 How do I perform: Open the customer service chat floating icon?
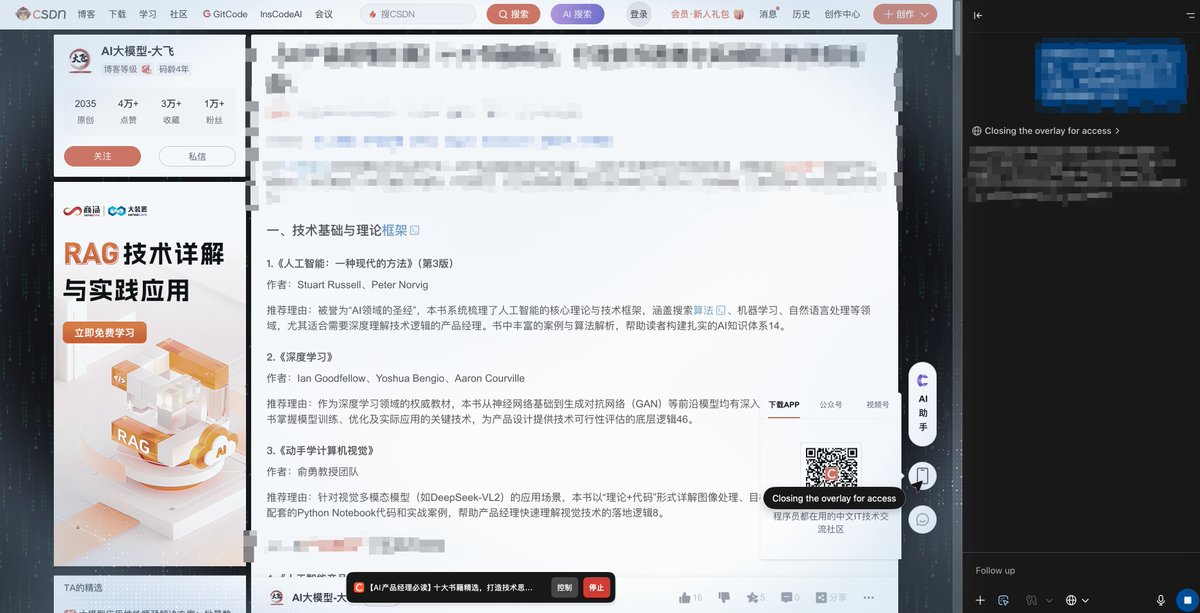tap(922, 519)
